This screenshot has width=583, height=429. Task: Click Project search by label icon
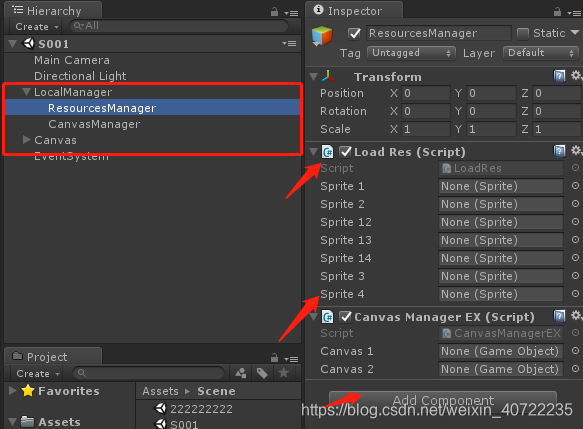pos(262,373)
